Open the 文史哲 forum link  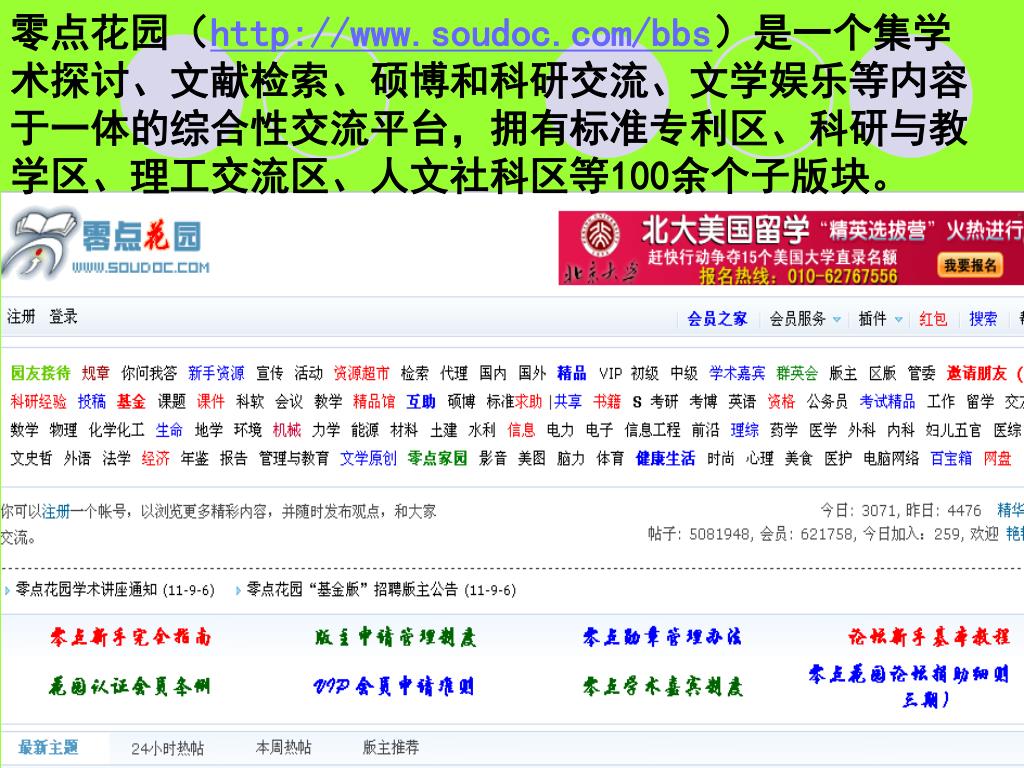tap(31, 458)
